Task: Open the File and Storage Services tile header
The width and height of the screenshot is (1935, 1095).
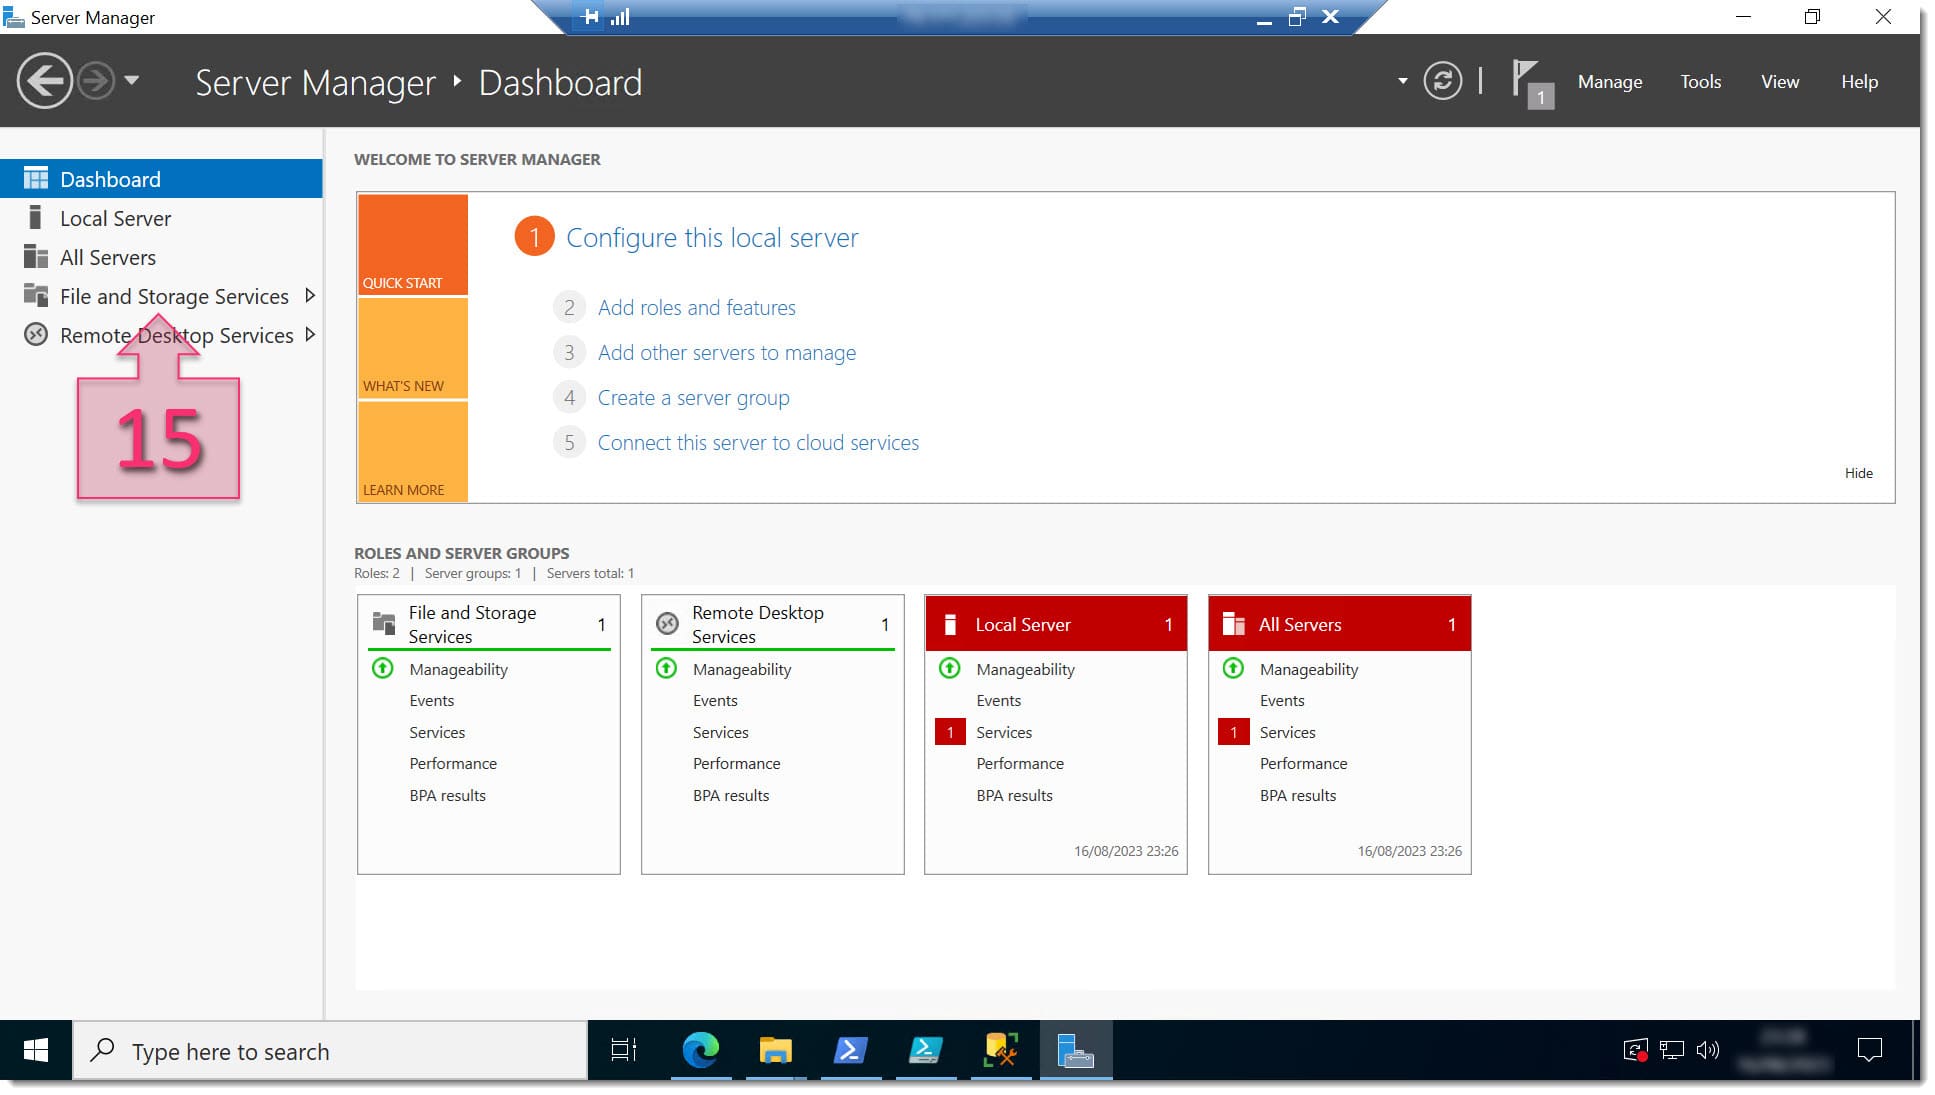Action: [x=489, y=624]
